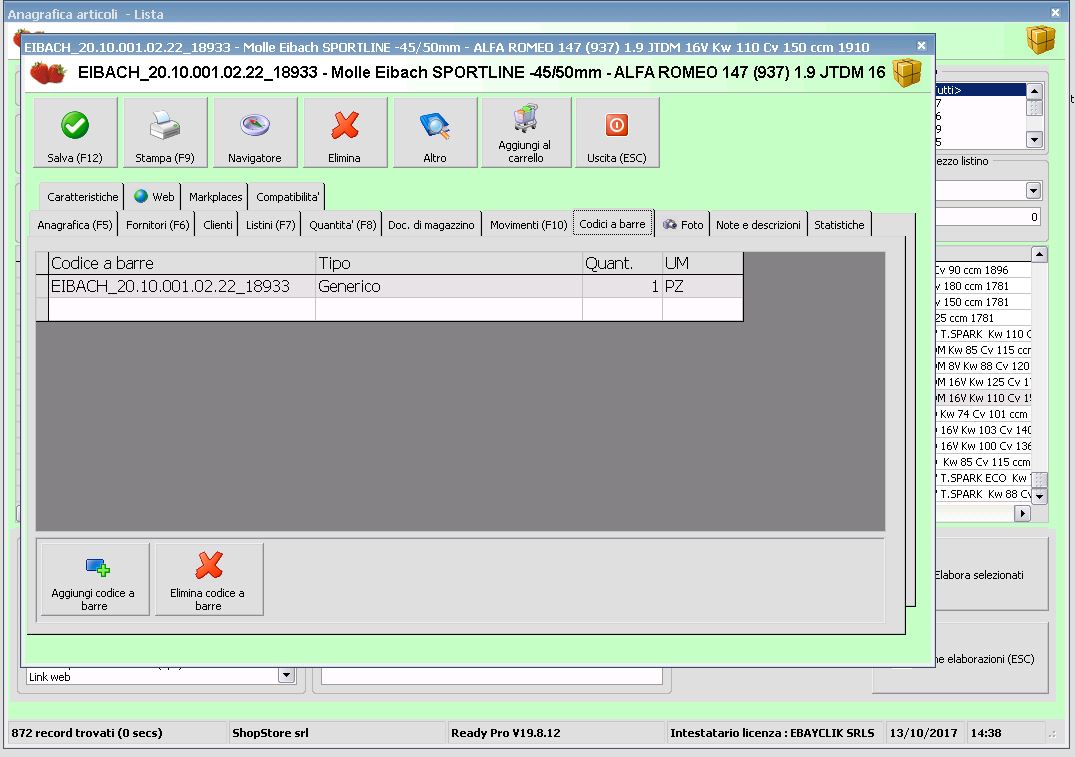Open the Compatibilita' tab
The height and width of the screenshot is (757, 1075).
click(x=287, y=197)
